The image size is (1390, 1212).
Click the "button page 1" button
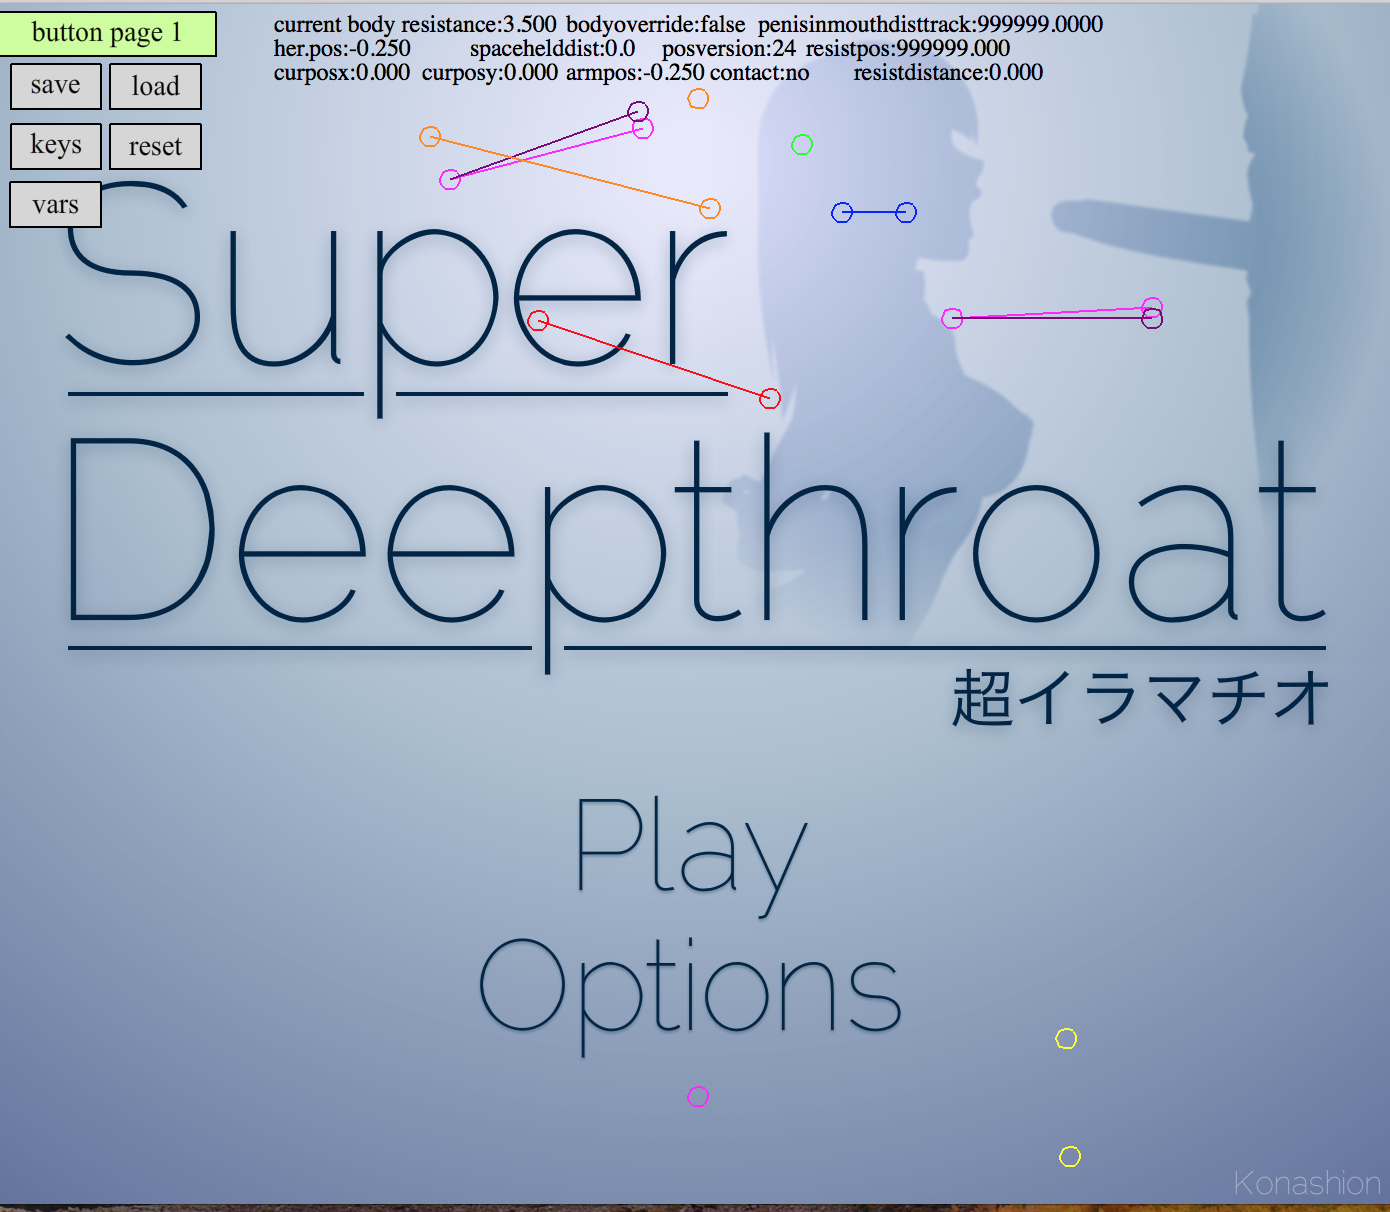click(107, 33)
